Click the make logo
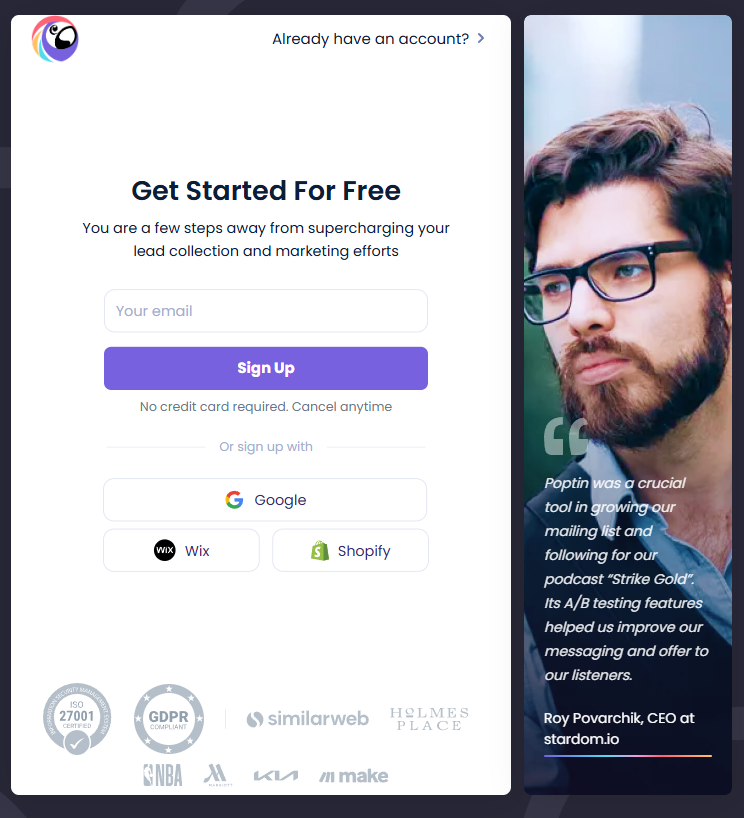744x818 pixels. click(354, 776)
